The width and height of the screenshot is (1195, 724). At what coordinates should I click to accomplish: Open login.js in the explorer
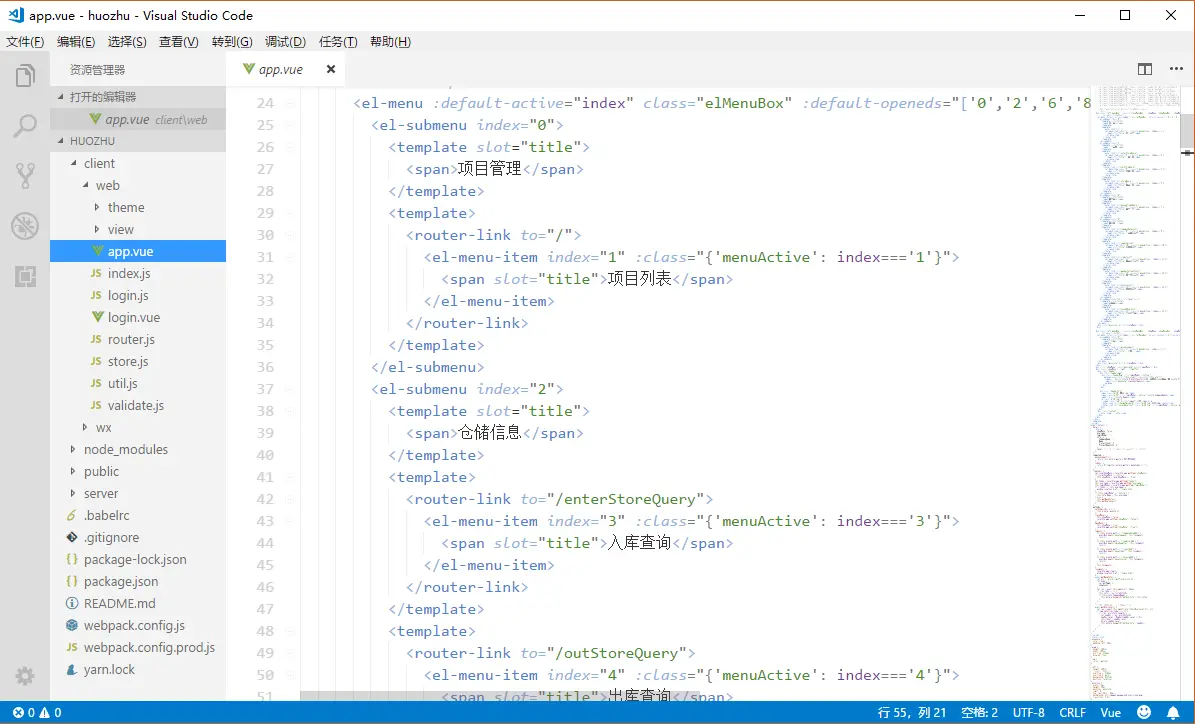point(138,296)
